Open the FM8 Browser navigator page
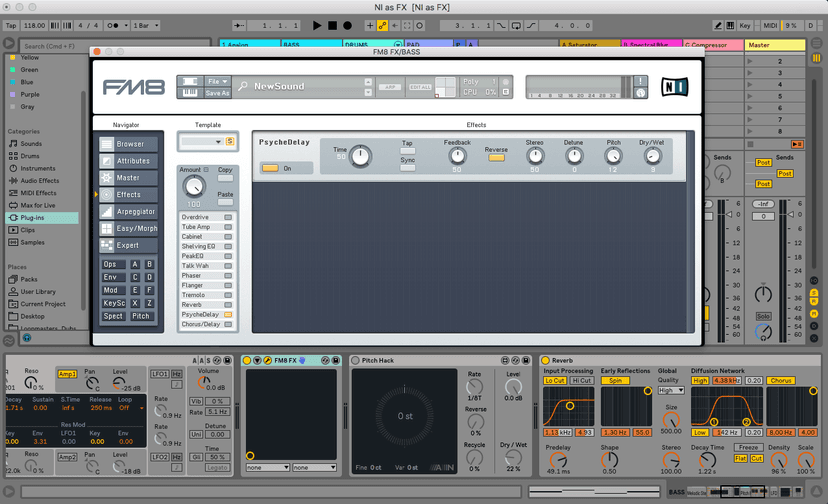The image size is (828, 504). click(x=128, y=144)
